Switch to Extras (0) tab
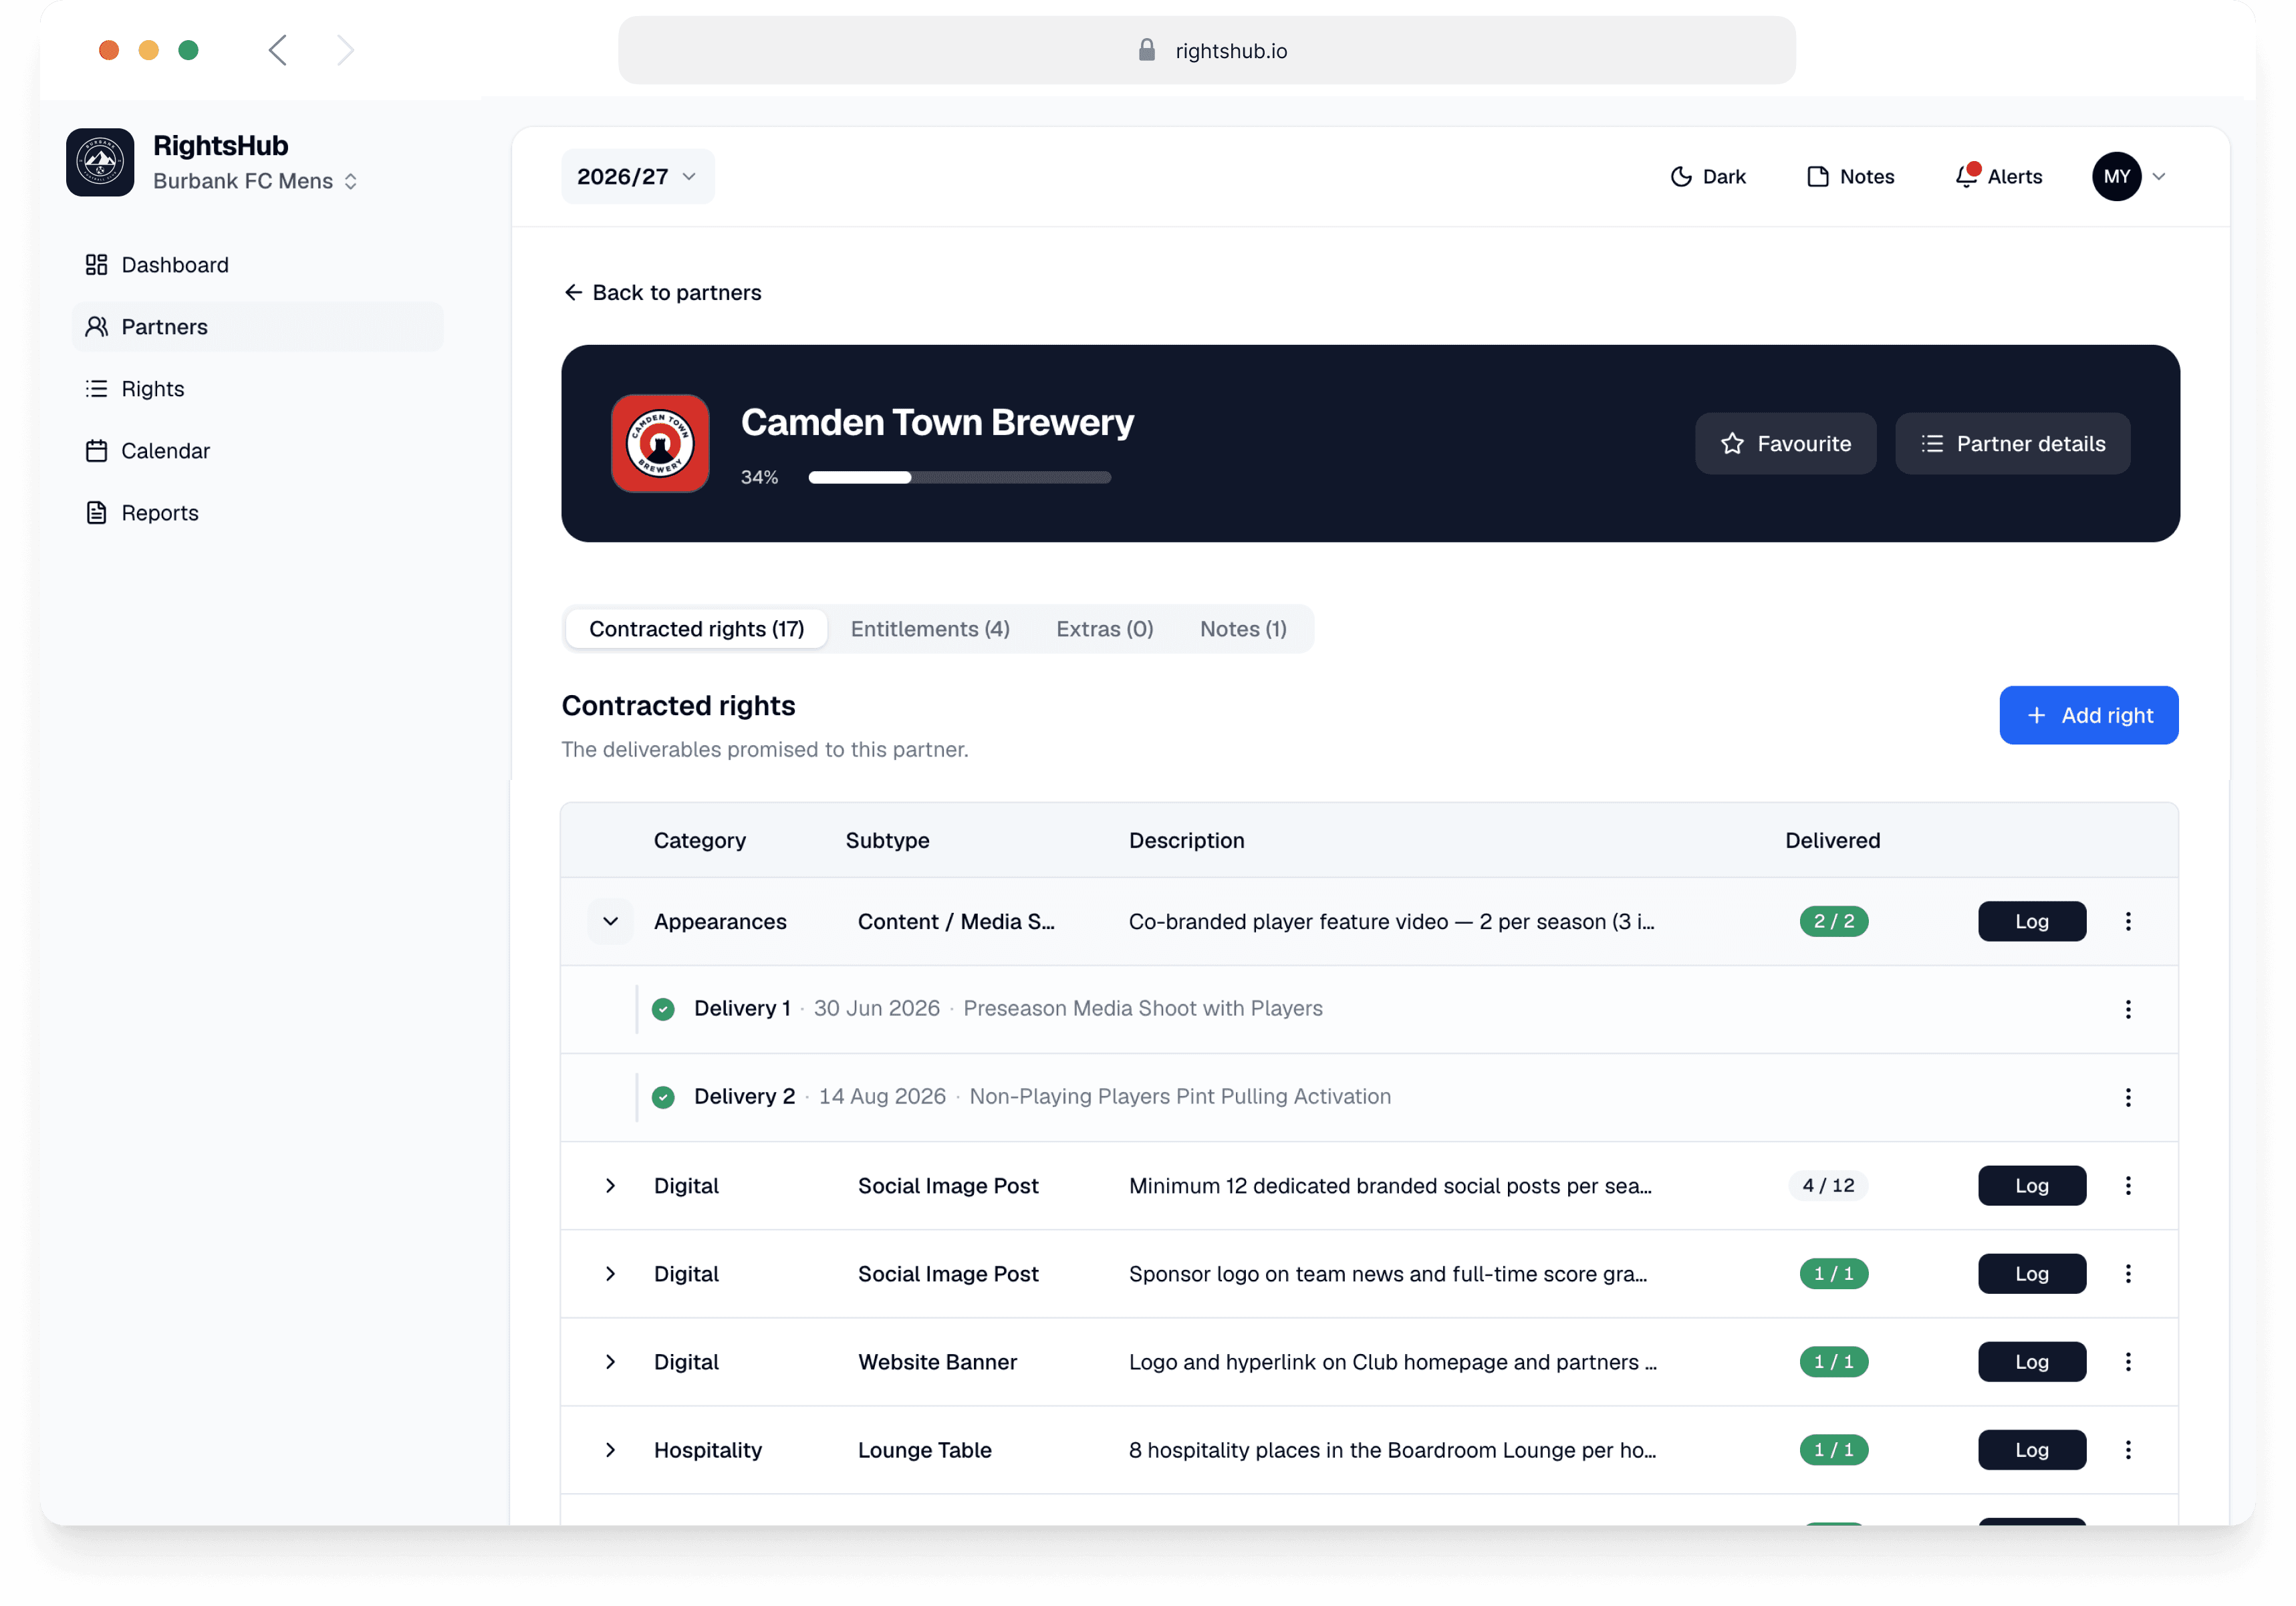Viewport: 2296px width, 1606px height. (1105, 629)
